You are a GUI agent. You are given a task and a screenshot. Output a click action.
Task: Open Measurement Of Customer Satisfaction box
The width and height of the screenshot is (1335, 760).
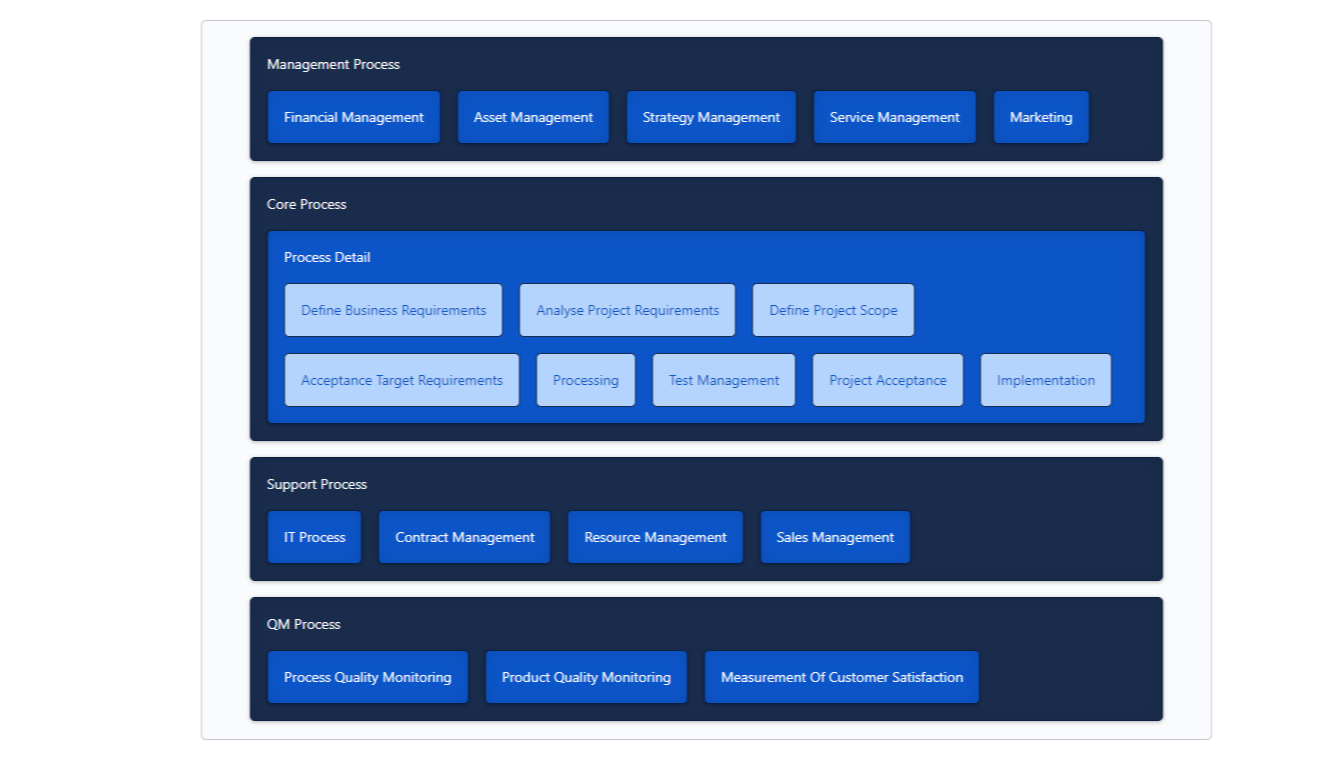coord(842,677)
